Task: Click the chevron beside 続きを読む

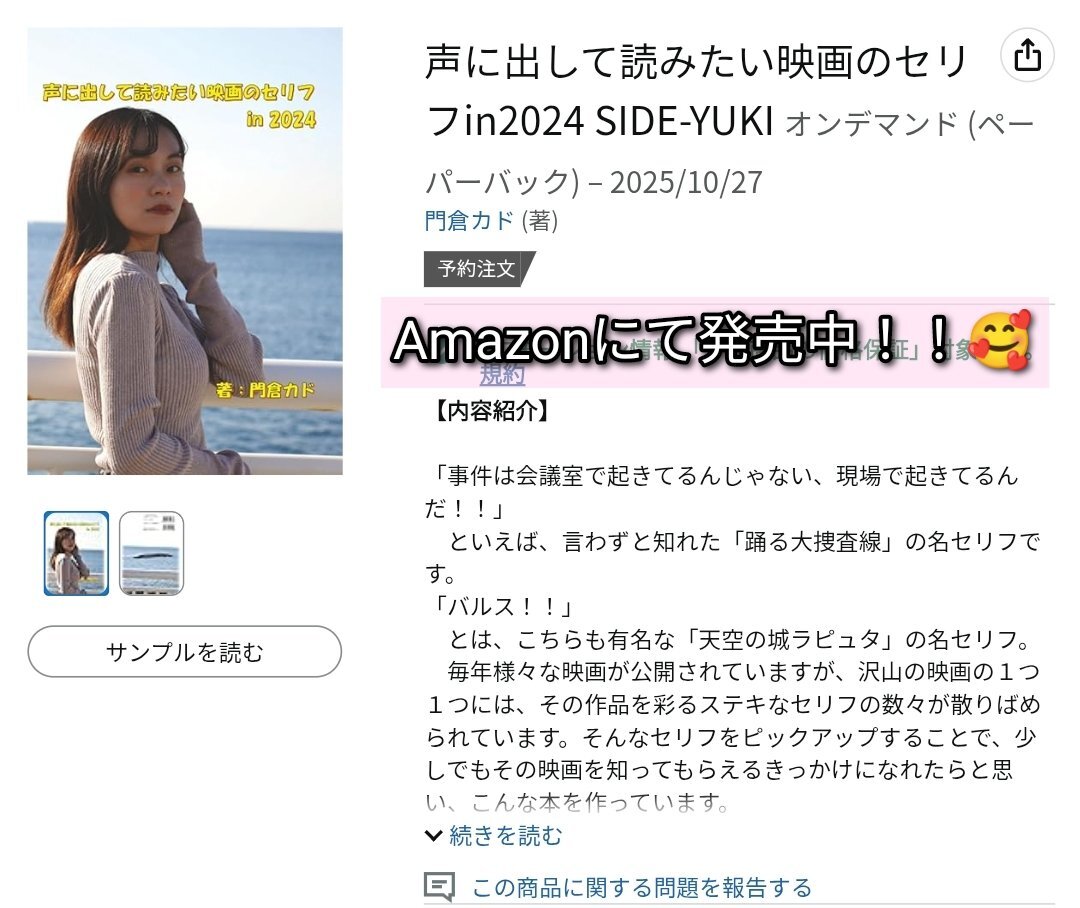Action: (433, 836)
